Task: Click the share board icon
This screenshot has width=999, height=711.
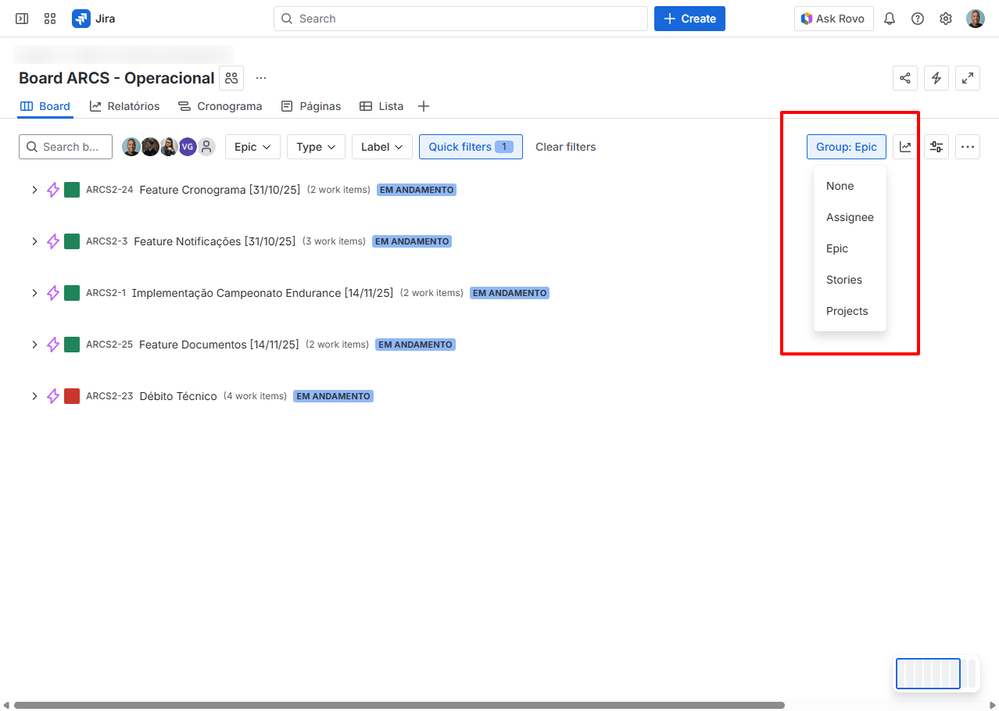Action: point(905,77)
